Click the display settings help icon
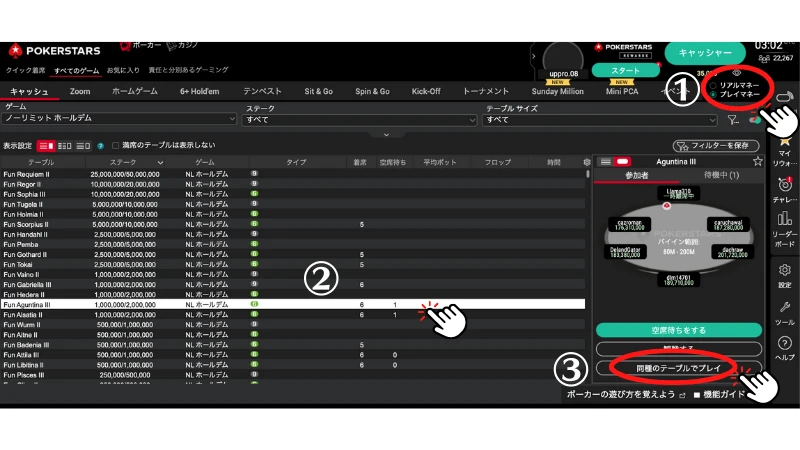800x450 pixels. click(x=101, y=146)
